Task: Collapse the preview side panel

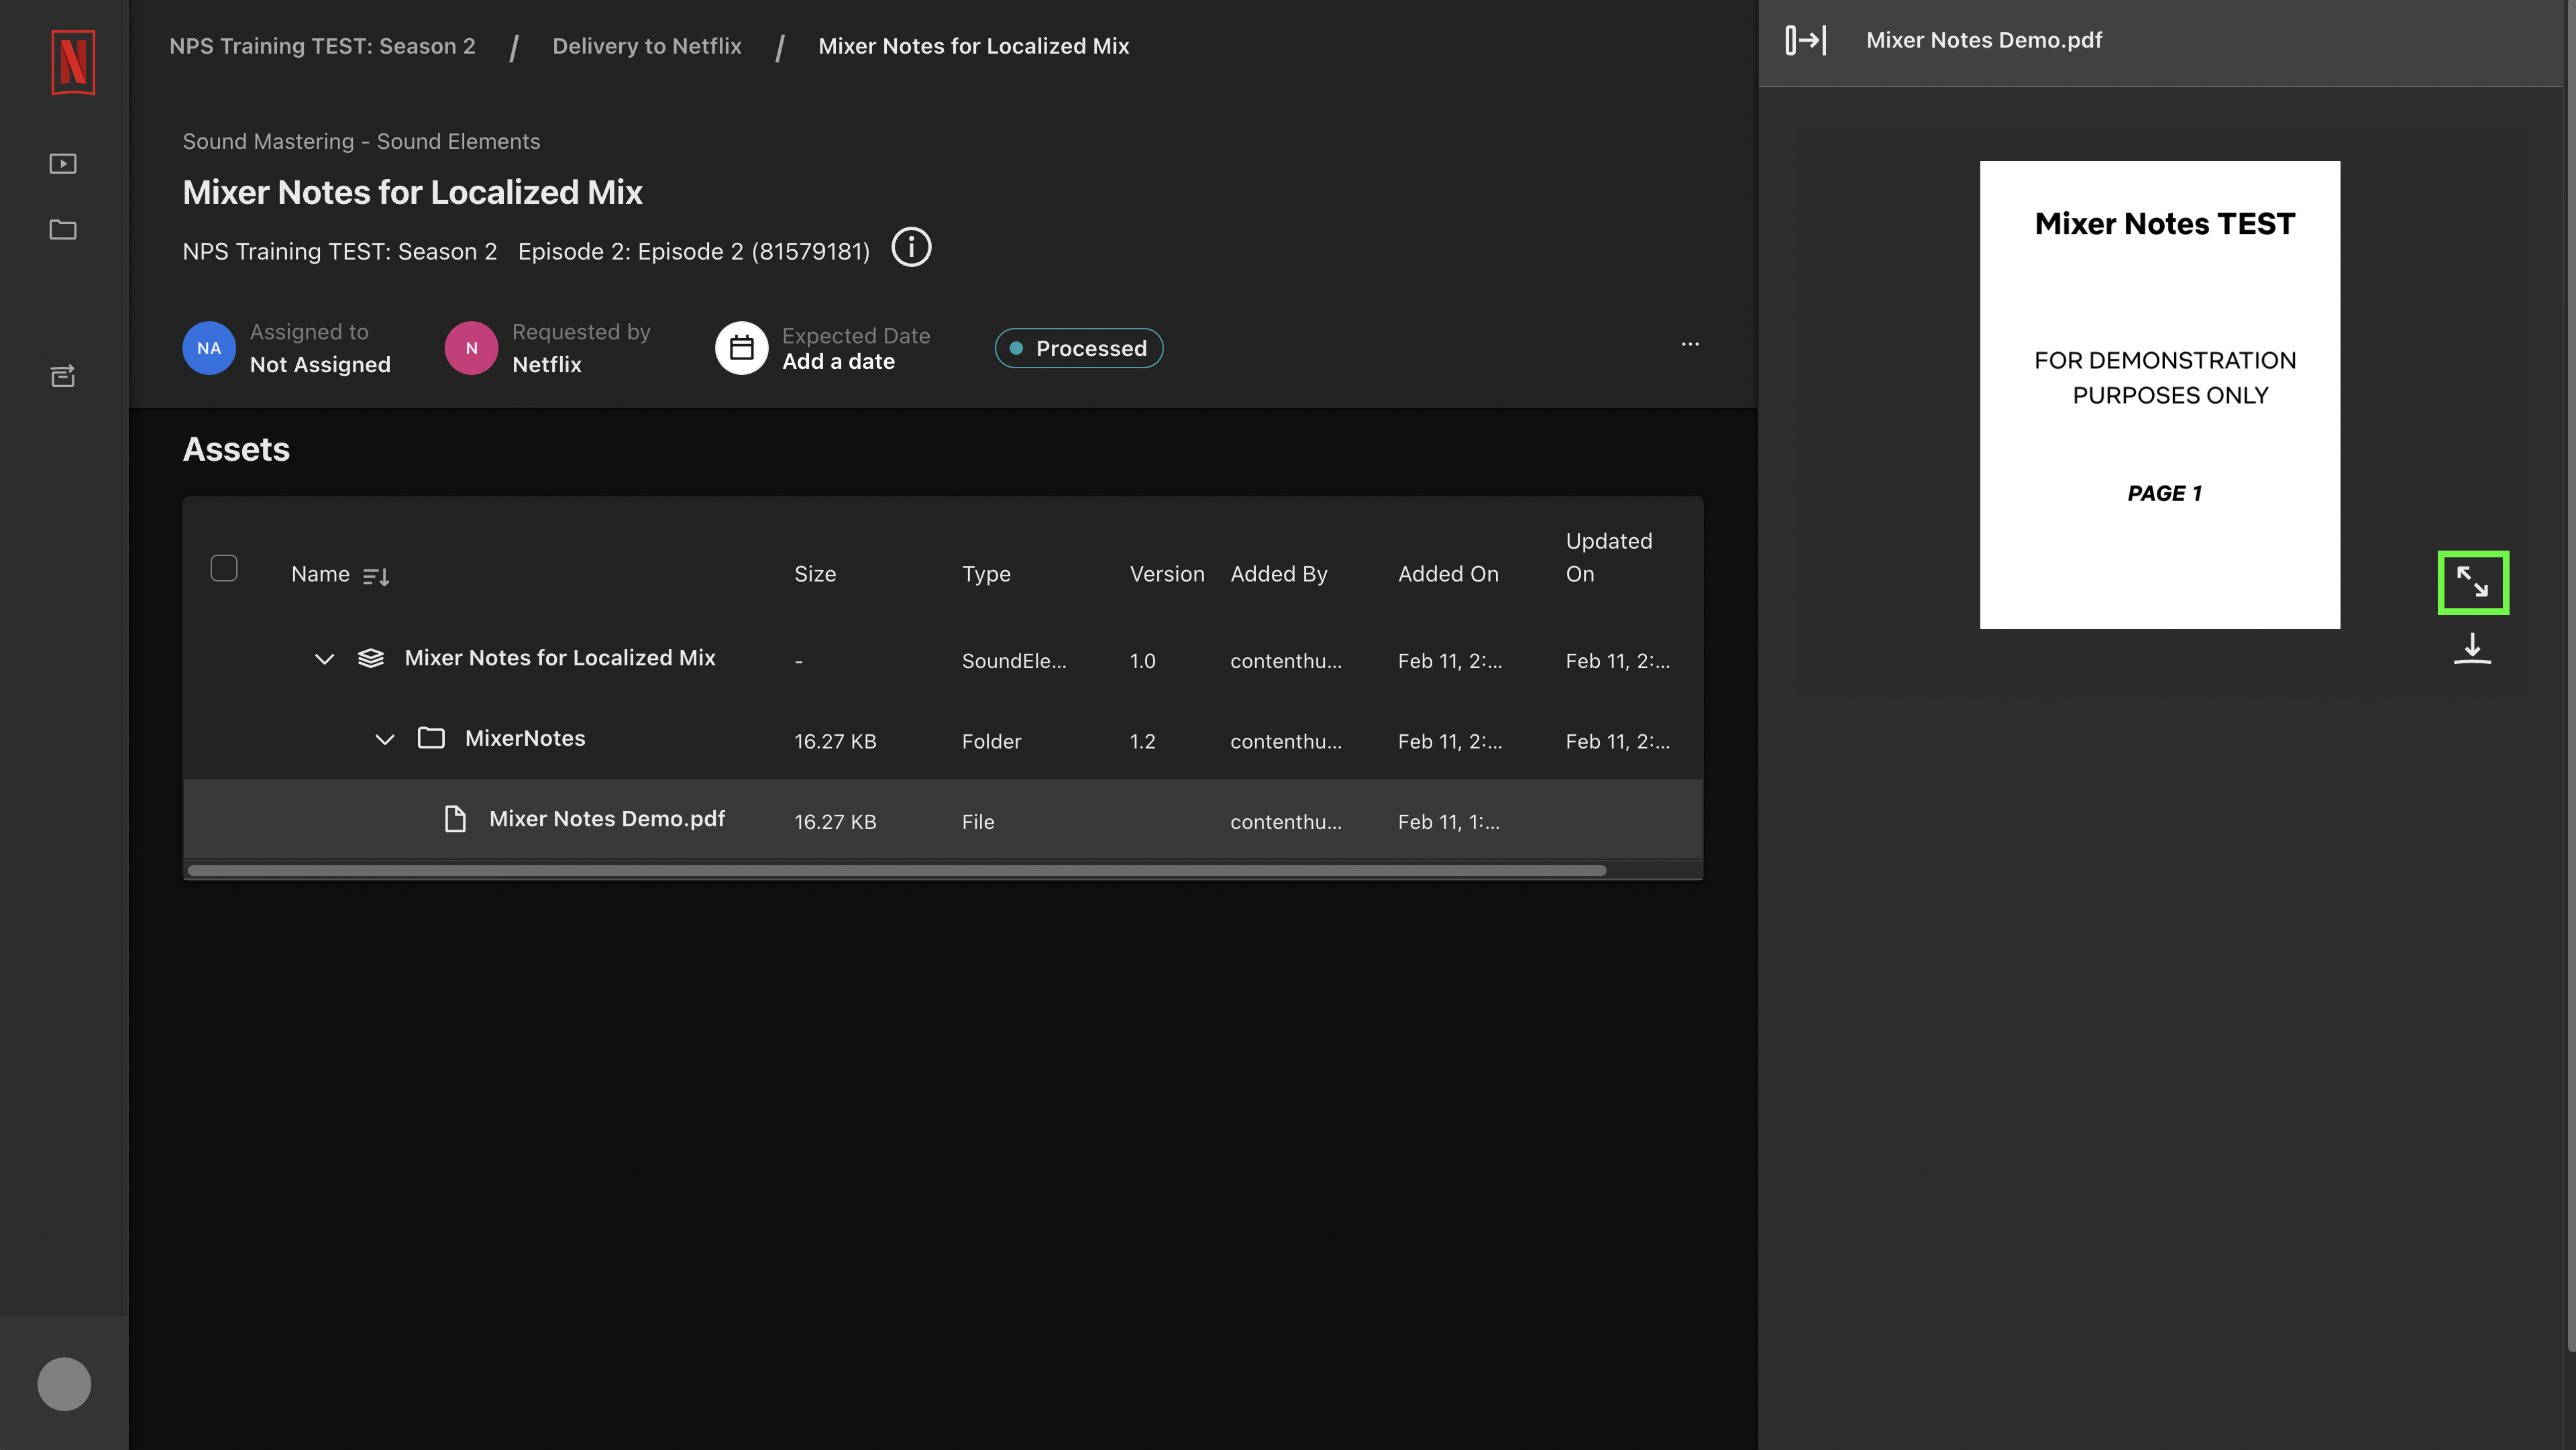Action: coord(1805,40)
